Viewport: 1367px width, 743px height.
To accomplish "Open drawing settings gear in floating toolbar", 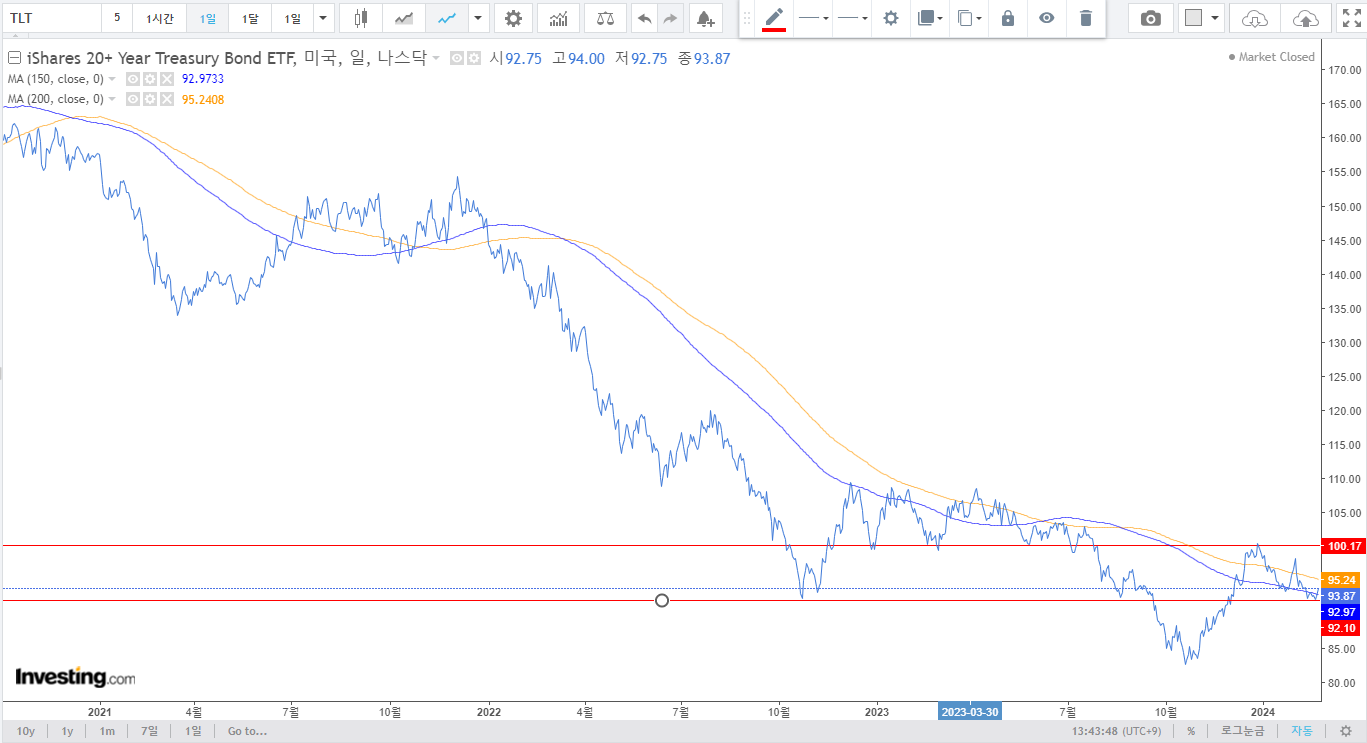I will 891,18.
